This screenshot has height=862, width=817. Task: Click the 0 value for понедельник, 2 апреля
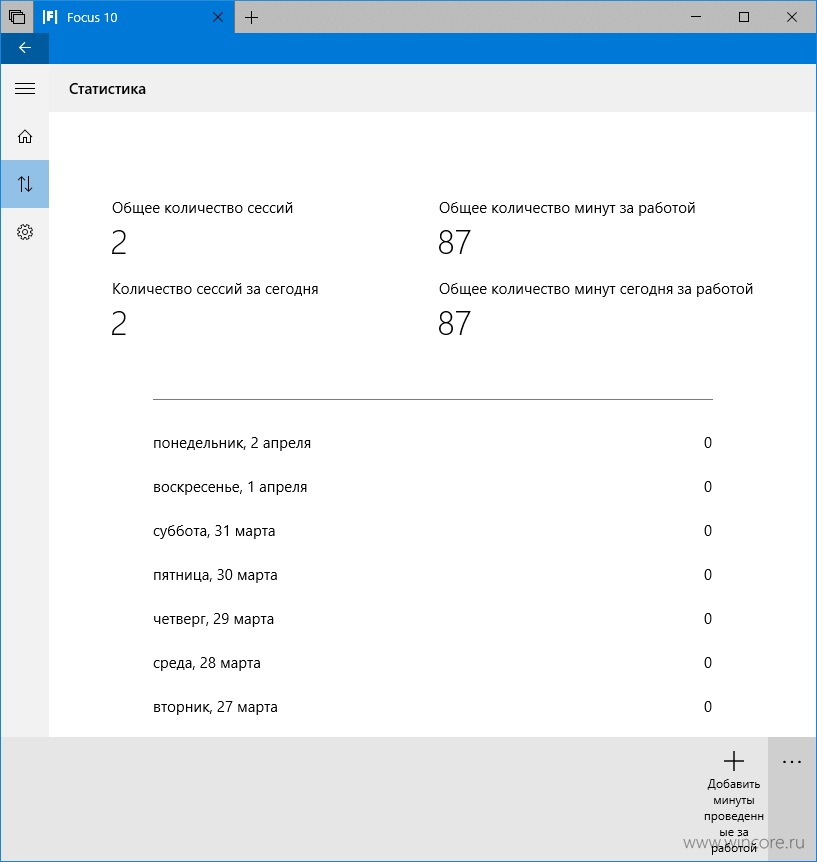coord(708,443)
